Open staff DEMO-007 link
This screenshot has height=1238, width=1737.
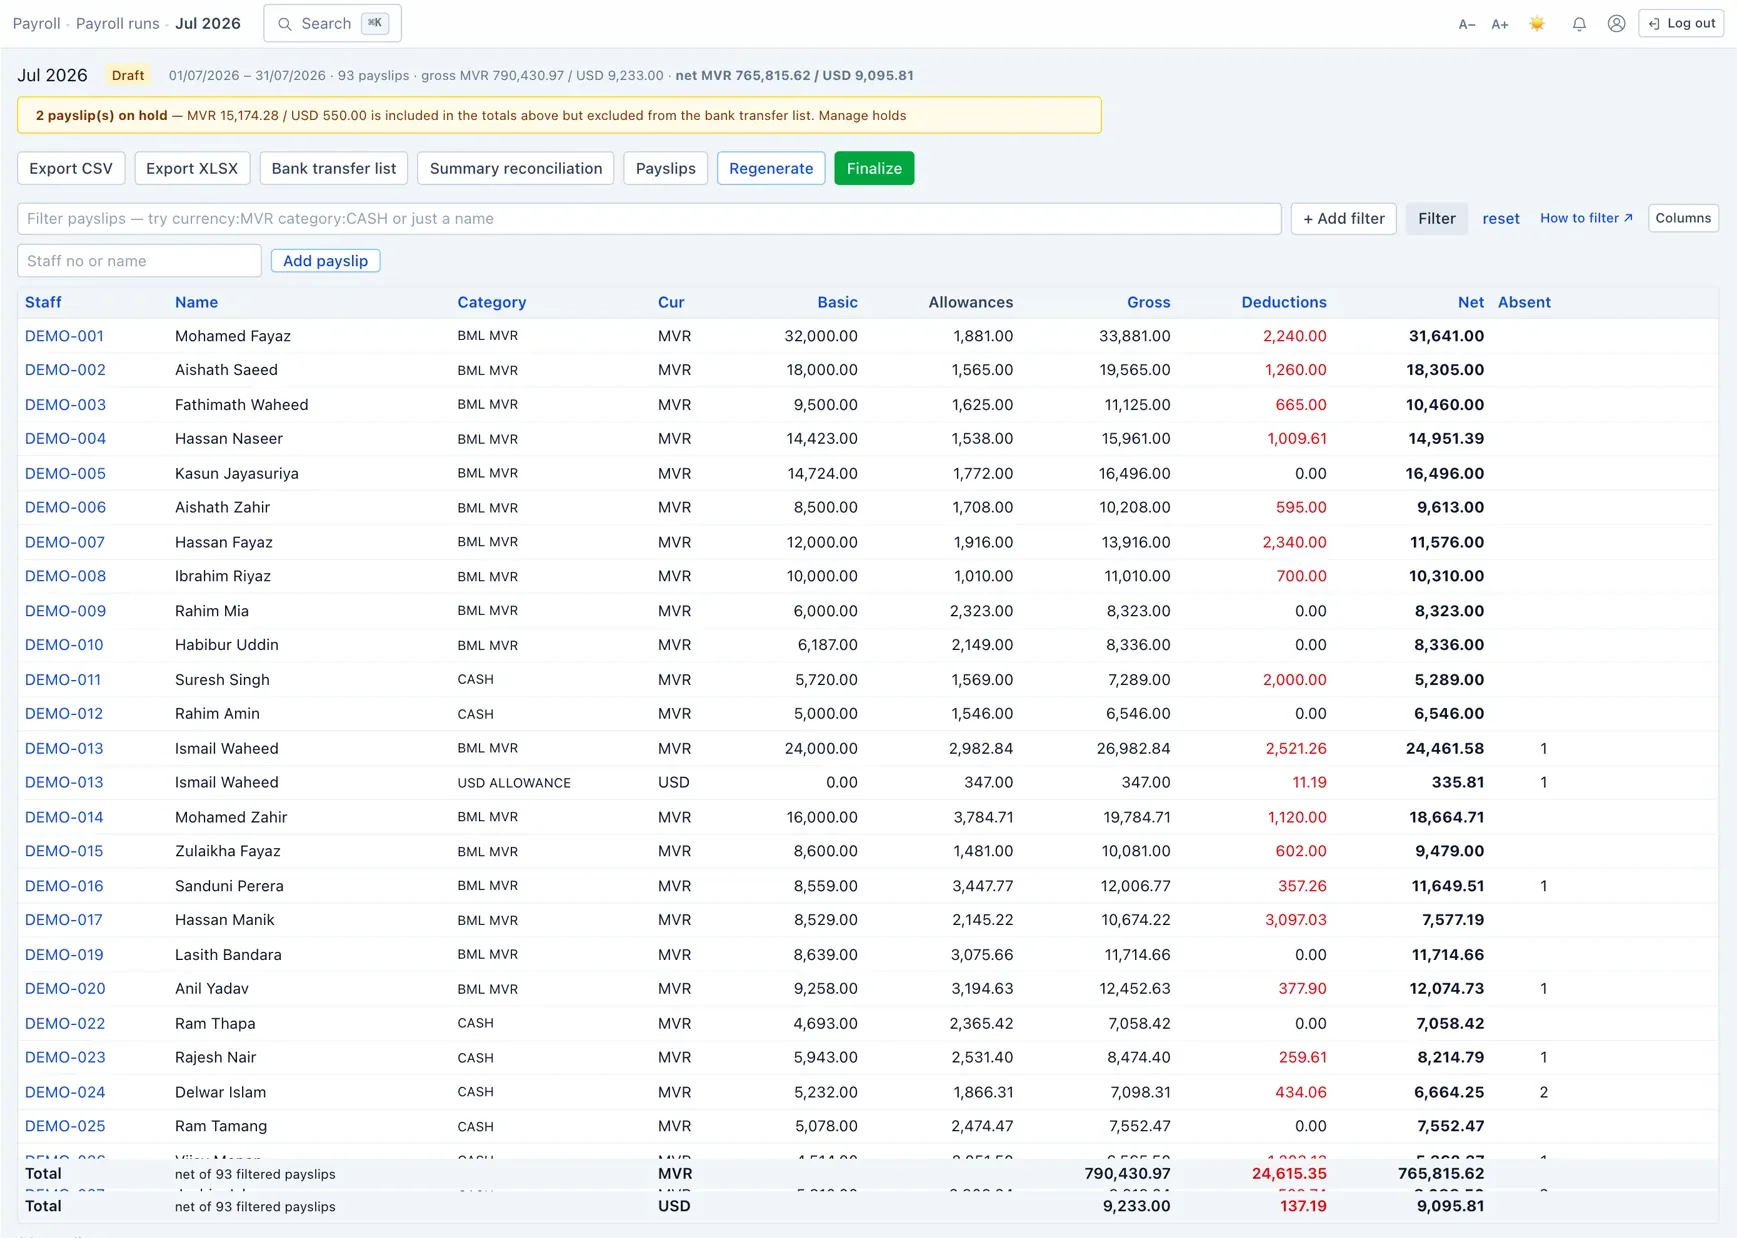pos(65,542)
